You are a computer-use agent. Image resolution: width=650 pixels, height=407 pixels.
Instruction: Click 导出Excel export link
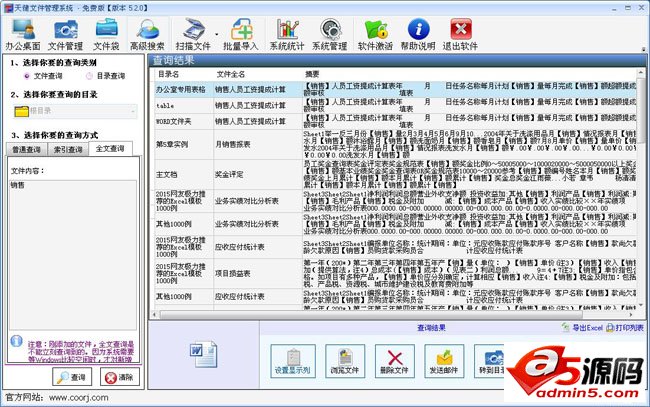coord(582,327)
